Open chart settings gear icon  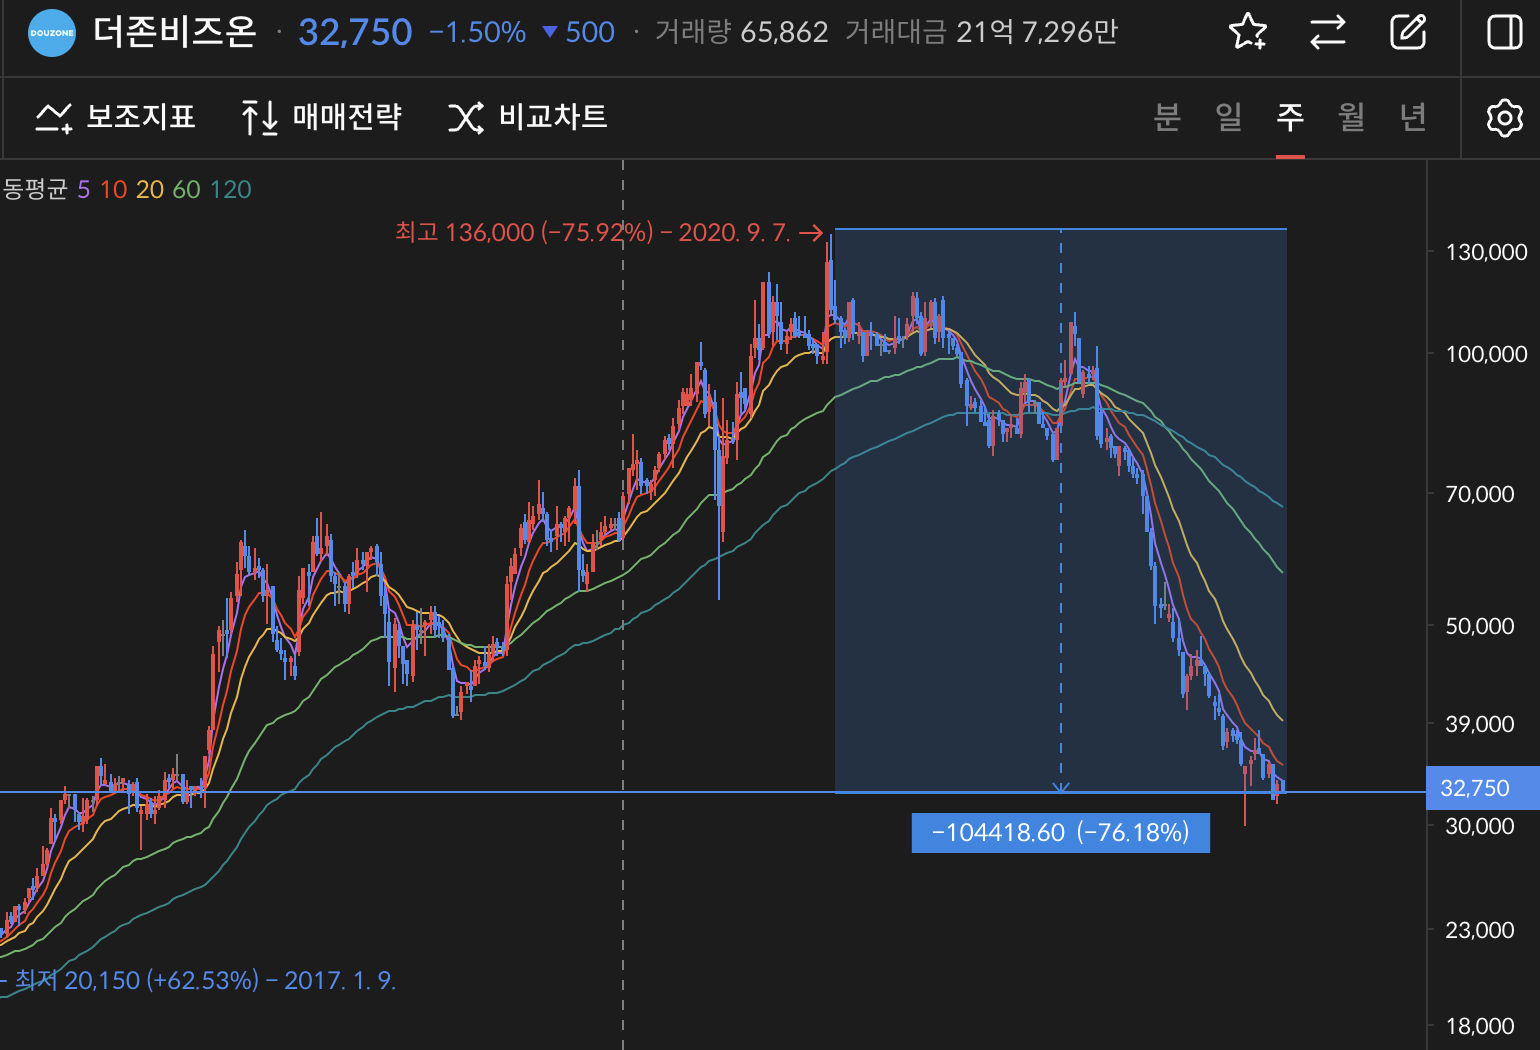(x=1504, y=118)
